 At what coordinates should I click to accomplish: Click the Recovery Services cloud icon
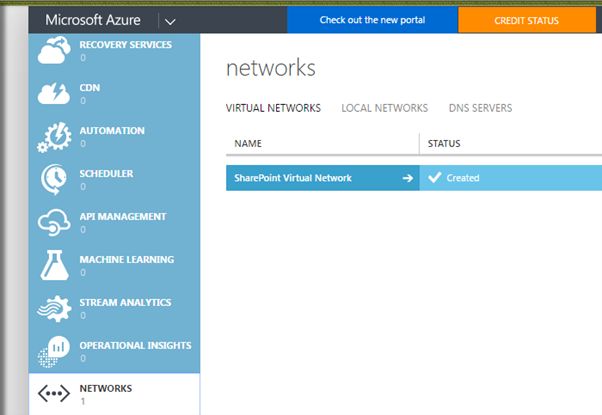[52, 51]
